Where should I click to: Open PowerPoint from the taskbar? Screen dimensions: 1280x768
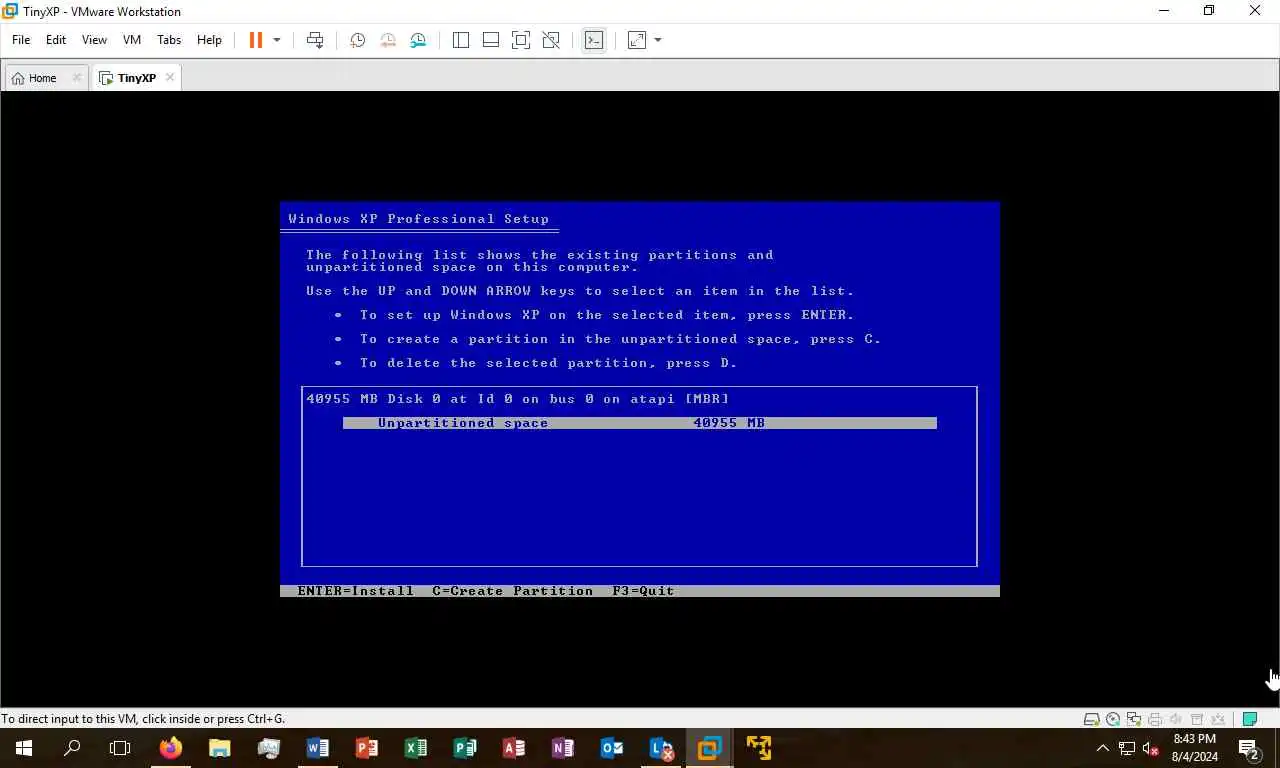click(366, 748)
